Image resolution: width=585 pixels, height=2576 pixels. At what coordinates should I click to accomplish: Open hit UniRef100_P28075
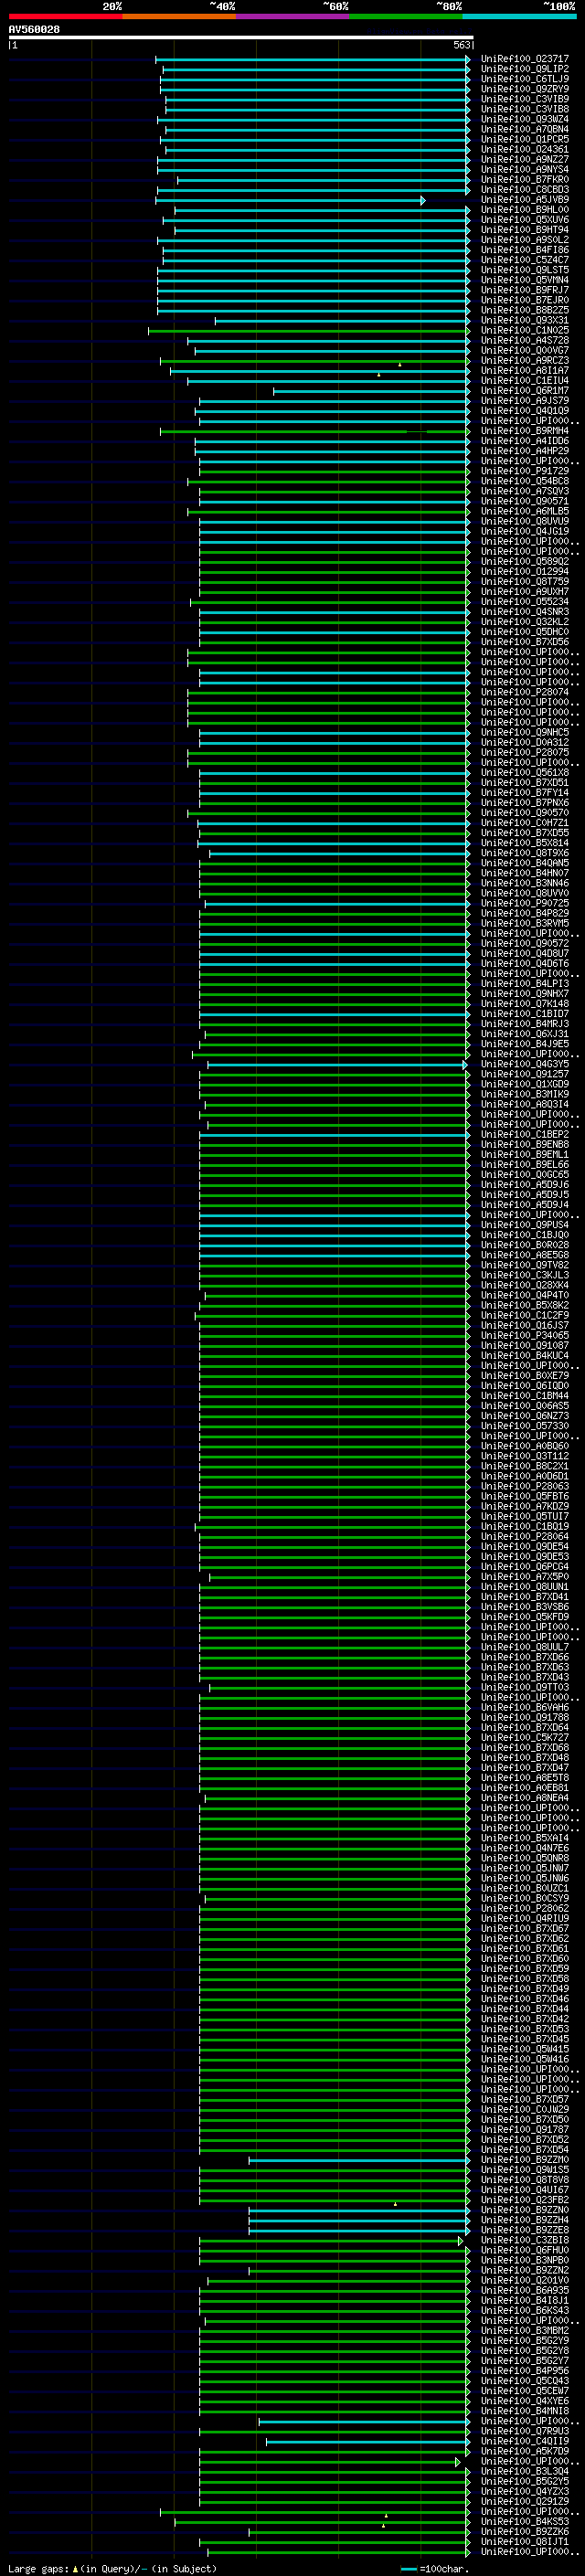click(525, 752)
